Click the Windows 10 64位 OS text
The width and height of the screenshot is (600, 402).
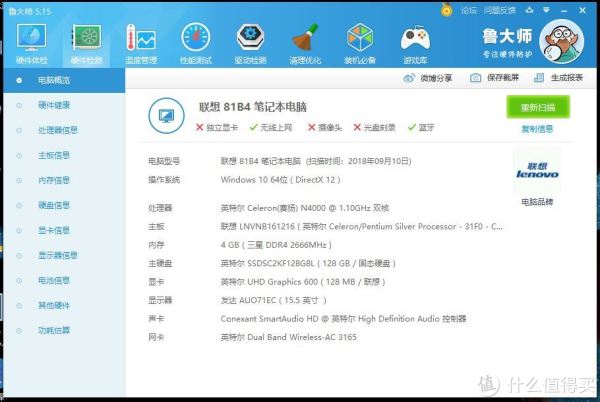coord(280,180)
